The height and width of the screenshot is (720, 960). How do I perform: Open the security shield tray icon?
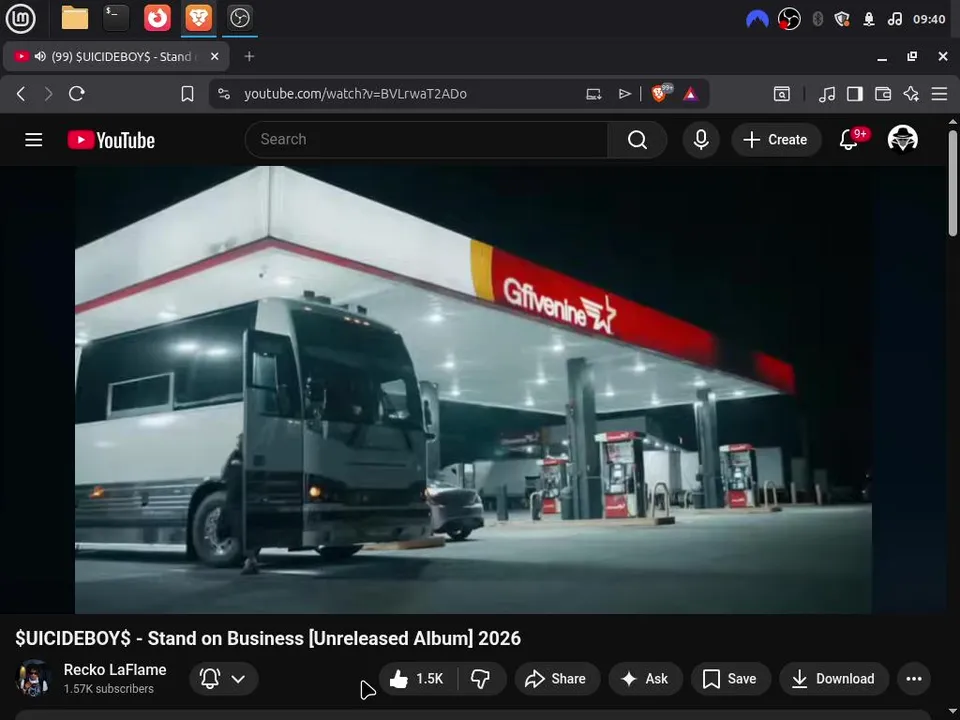[842, 19]
